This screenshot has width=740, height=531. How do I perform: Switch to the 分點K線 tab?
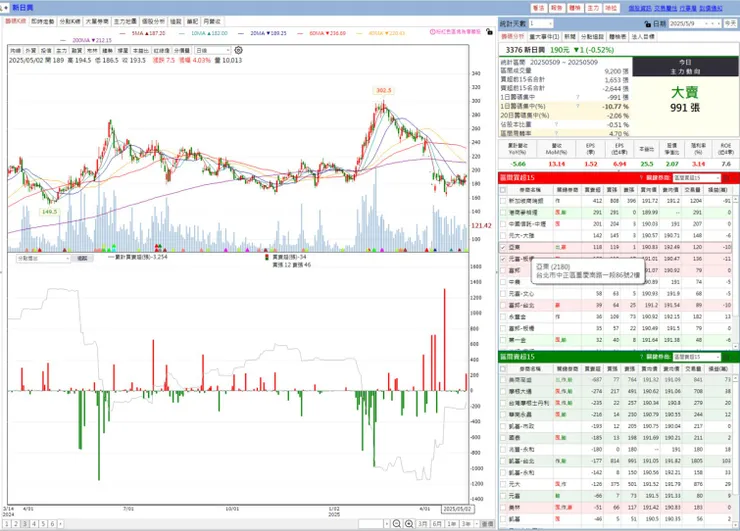(70, 22)
